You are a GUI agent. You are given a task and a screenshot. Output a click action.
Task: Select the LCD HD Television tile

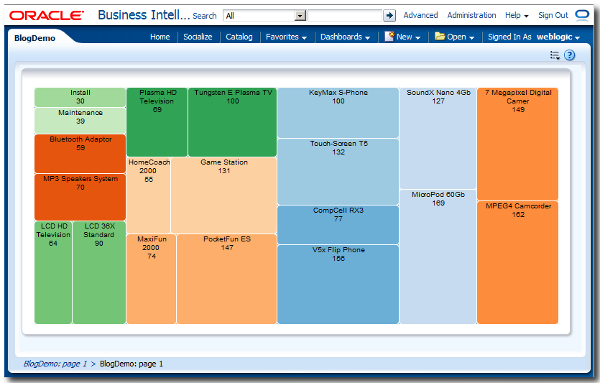[x=53, y=272]
